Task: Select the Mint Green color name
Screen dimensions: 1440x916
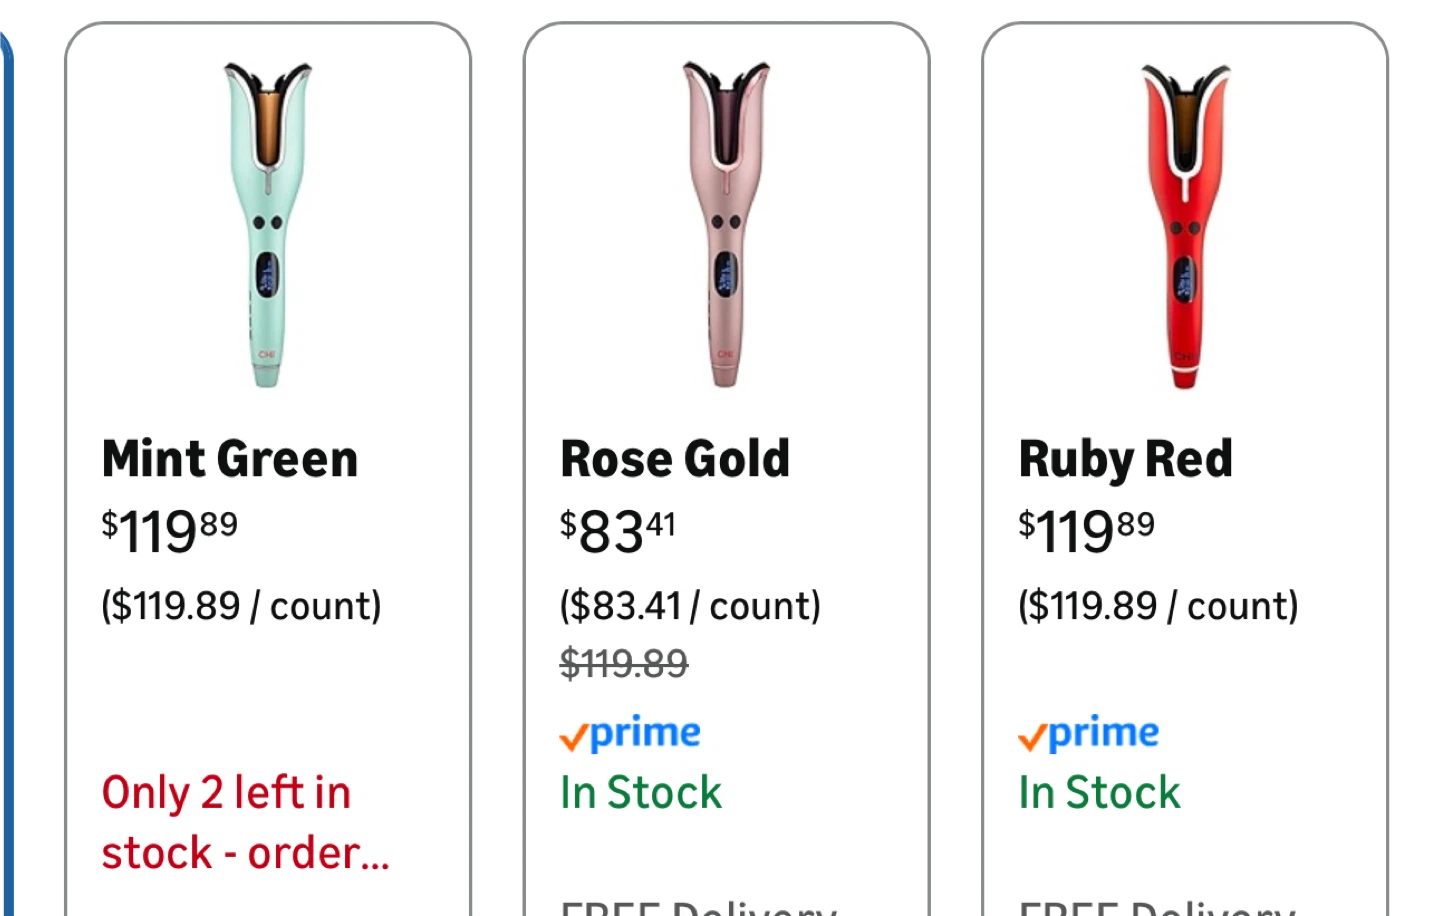Action: [230, 459]
